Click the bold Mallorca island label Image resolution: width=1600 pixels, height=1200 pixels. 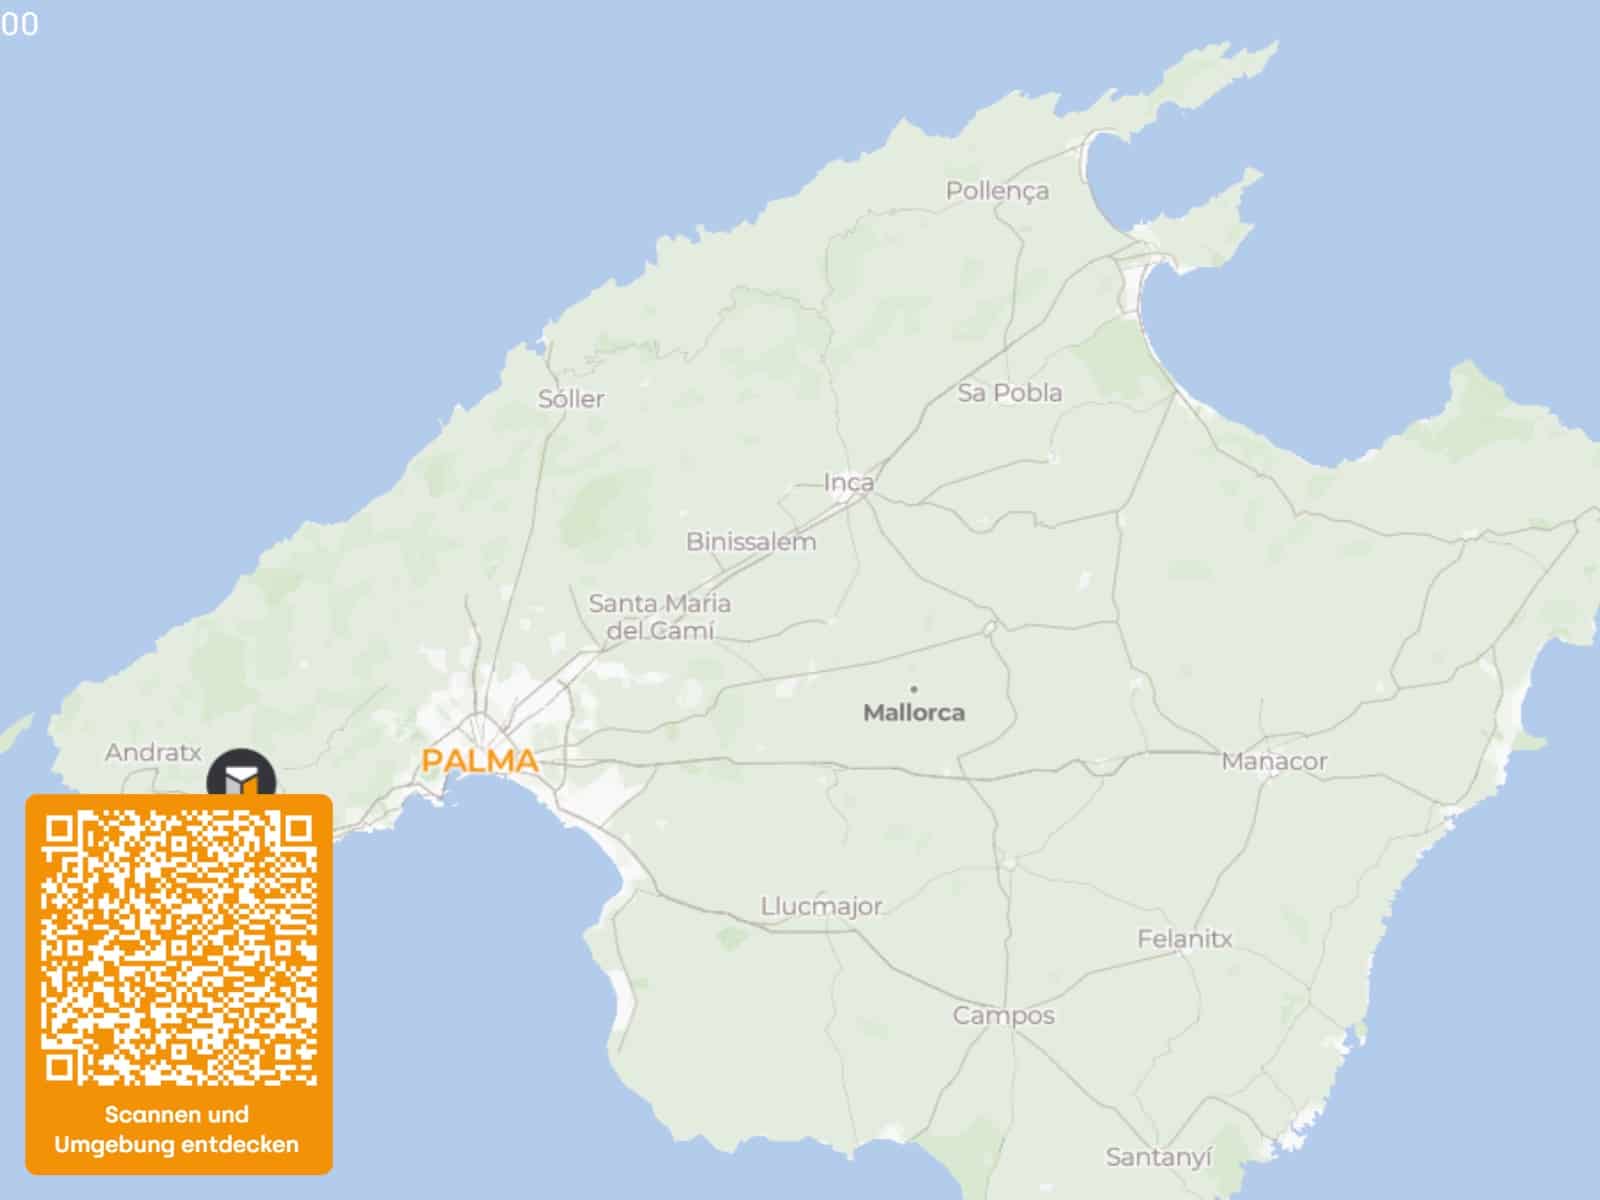pos(914,713)
